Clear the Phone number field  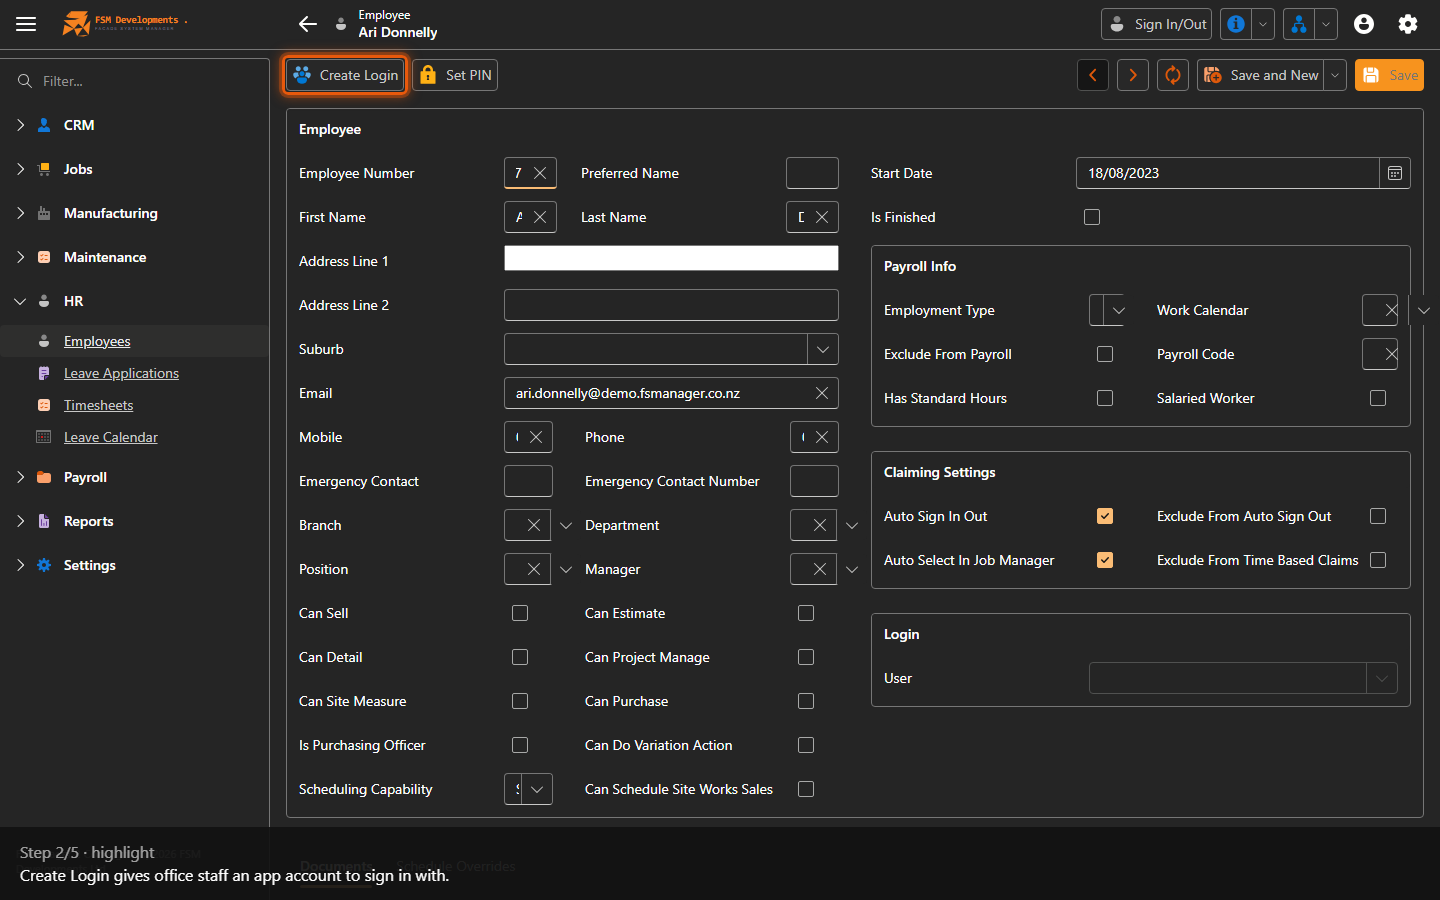(x=822, y=437)
